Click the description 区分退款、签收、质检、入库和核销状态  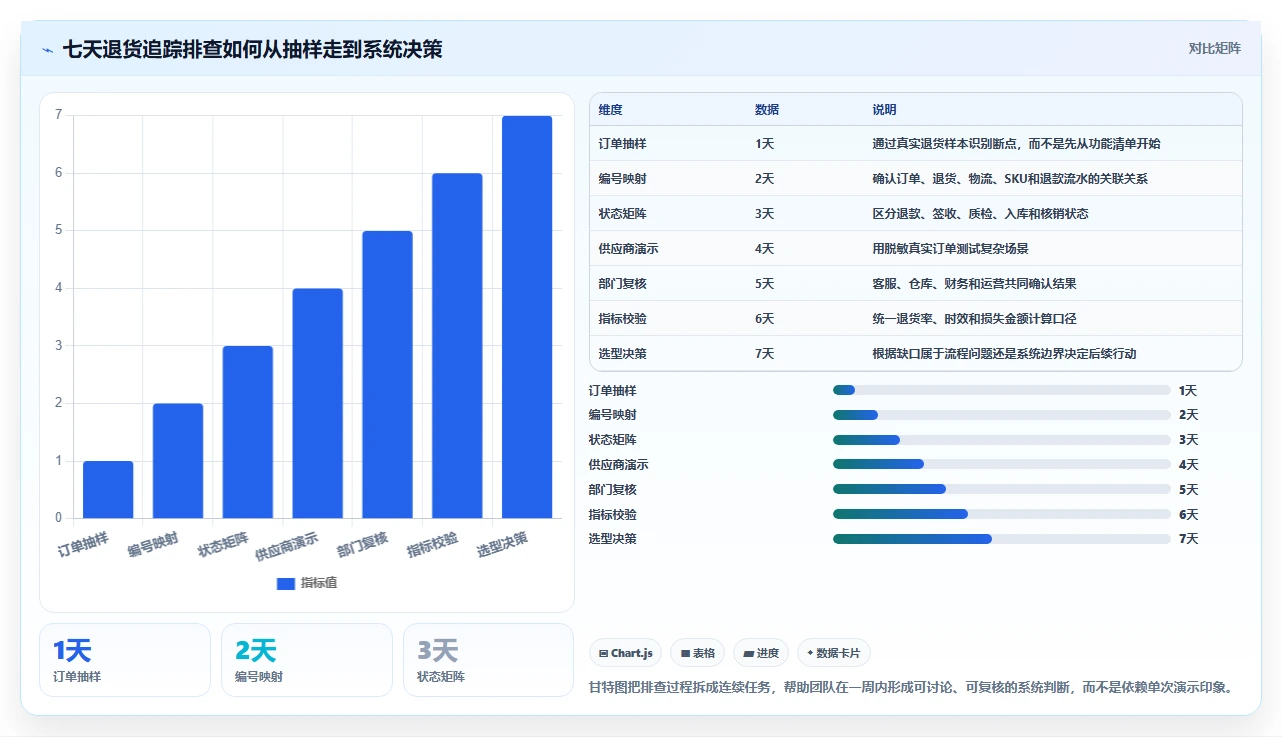pos(980,214)
